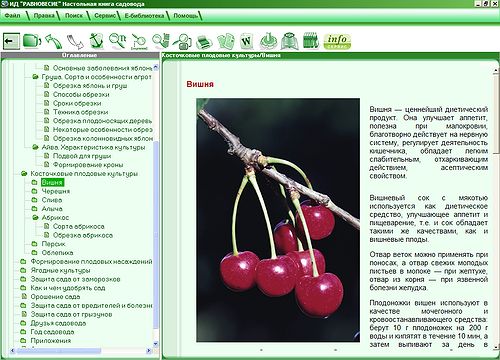
Task: Open the Е-библиотека menu
Action: pyautogui.click(x=144, y=16)
